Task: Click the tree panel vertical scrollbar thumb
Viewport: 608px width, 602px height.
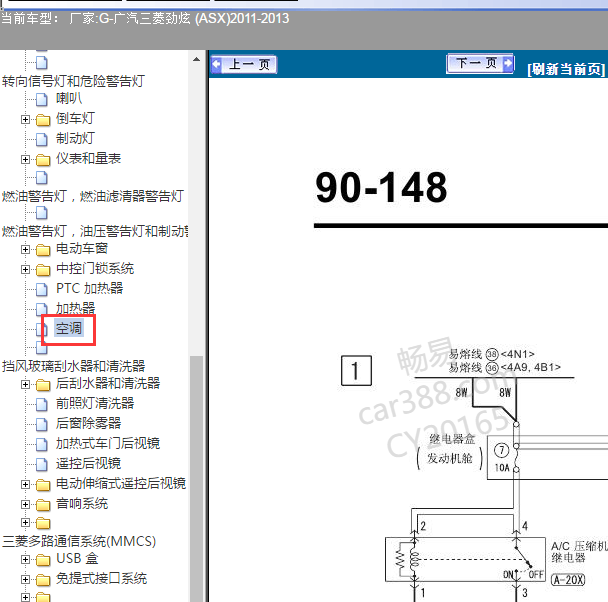Action: (197, 478)
